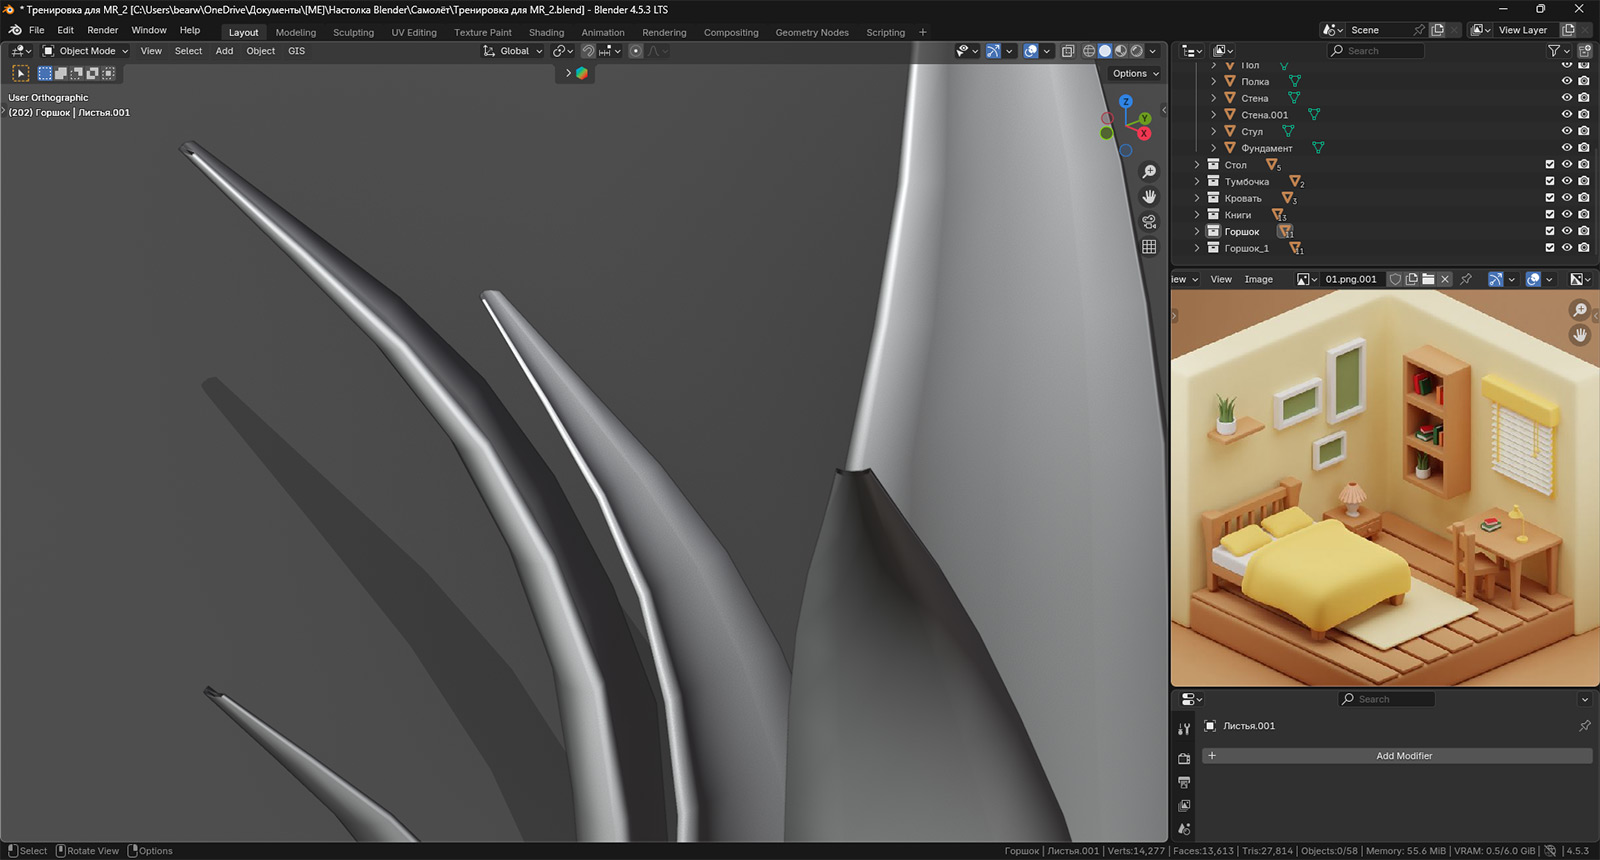
Task: Expand the Книги collection
Action: [x=1197, y=215]
